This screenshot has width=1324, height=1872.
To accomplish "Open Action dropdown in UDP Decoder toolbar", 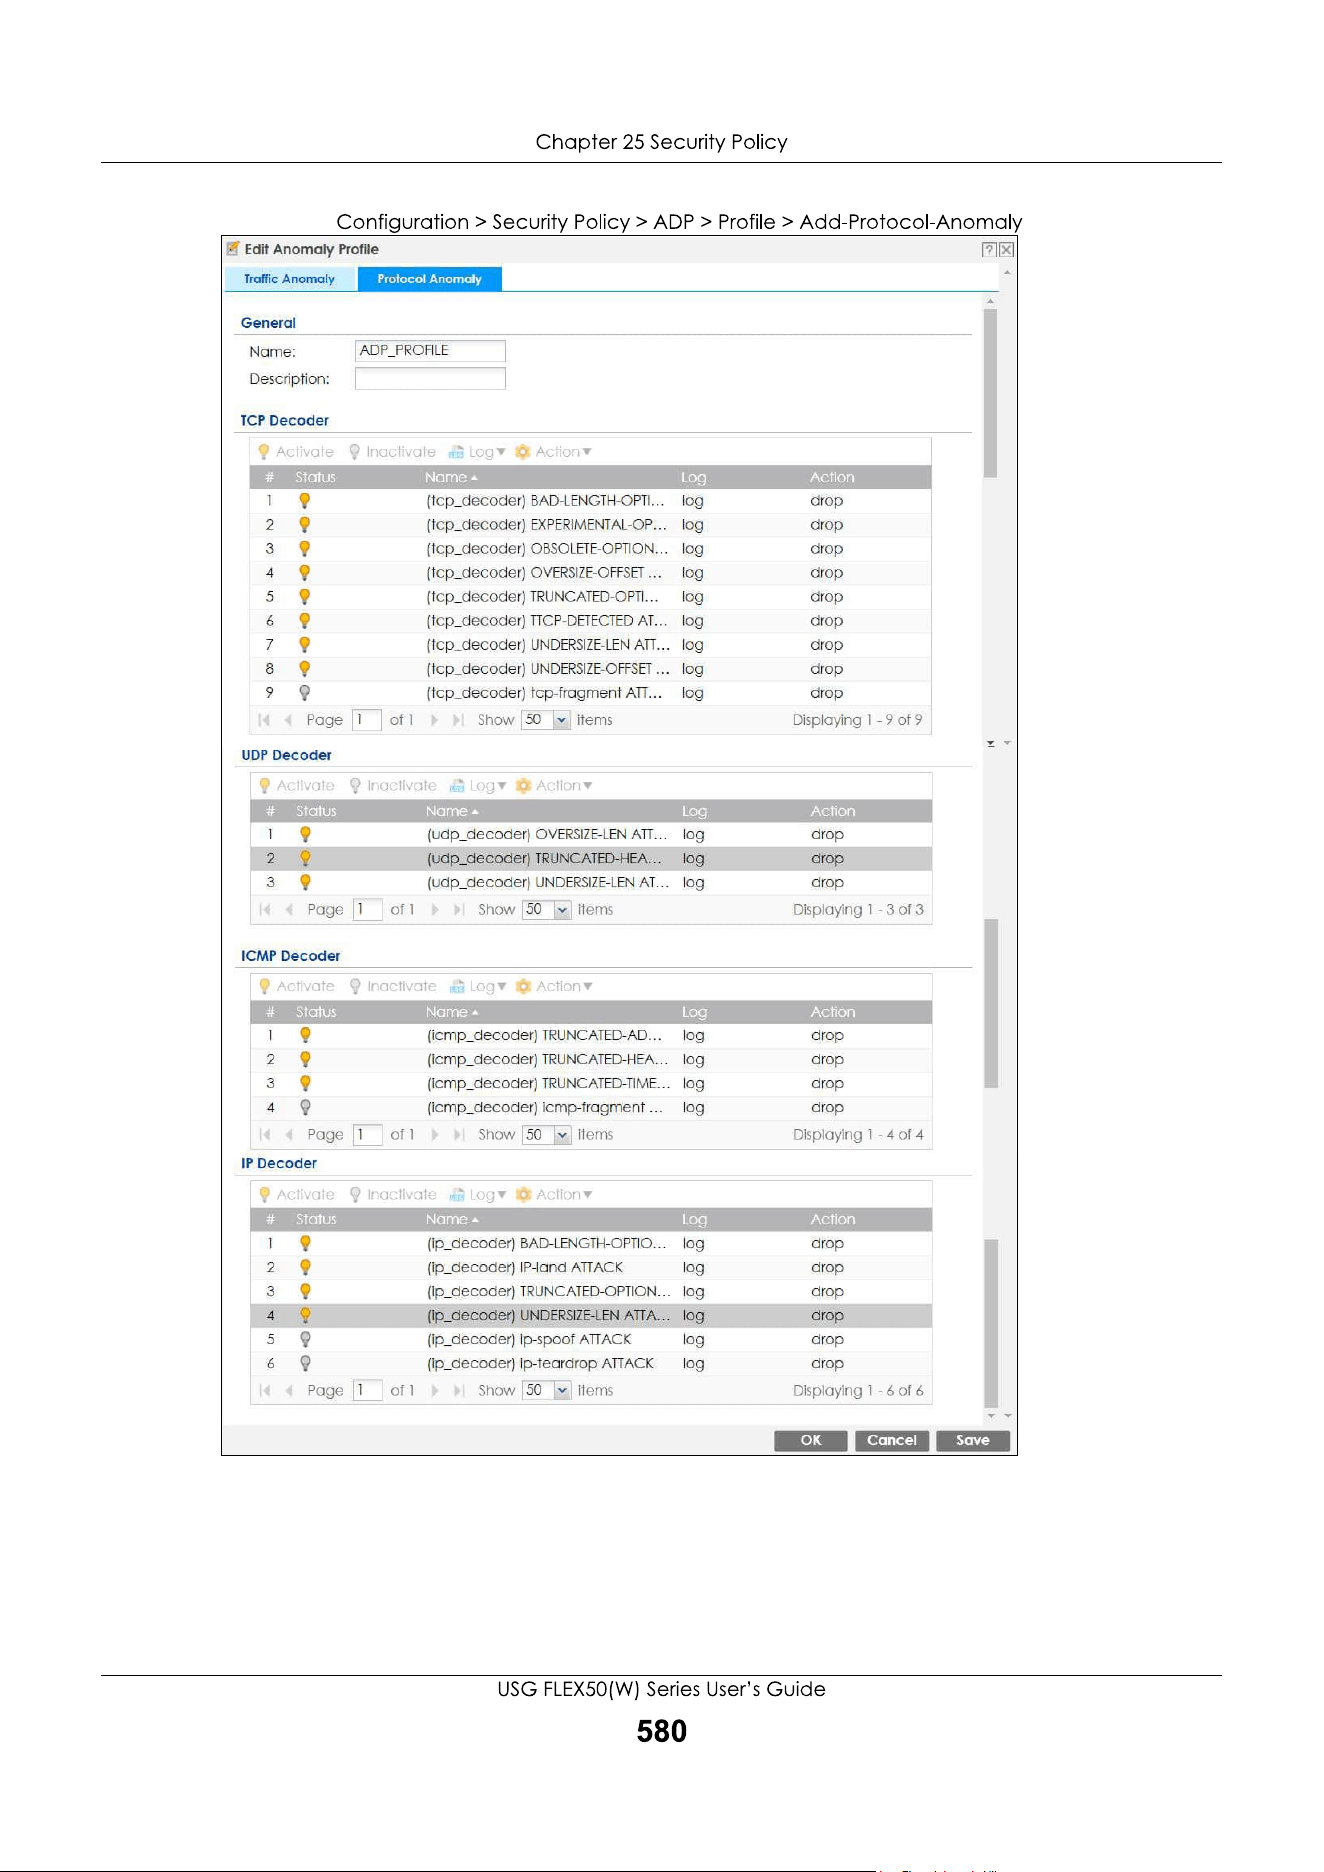I will click(555, 786).
